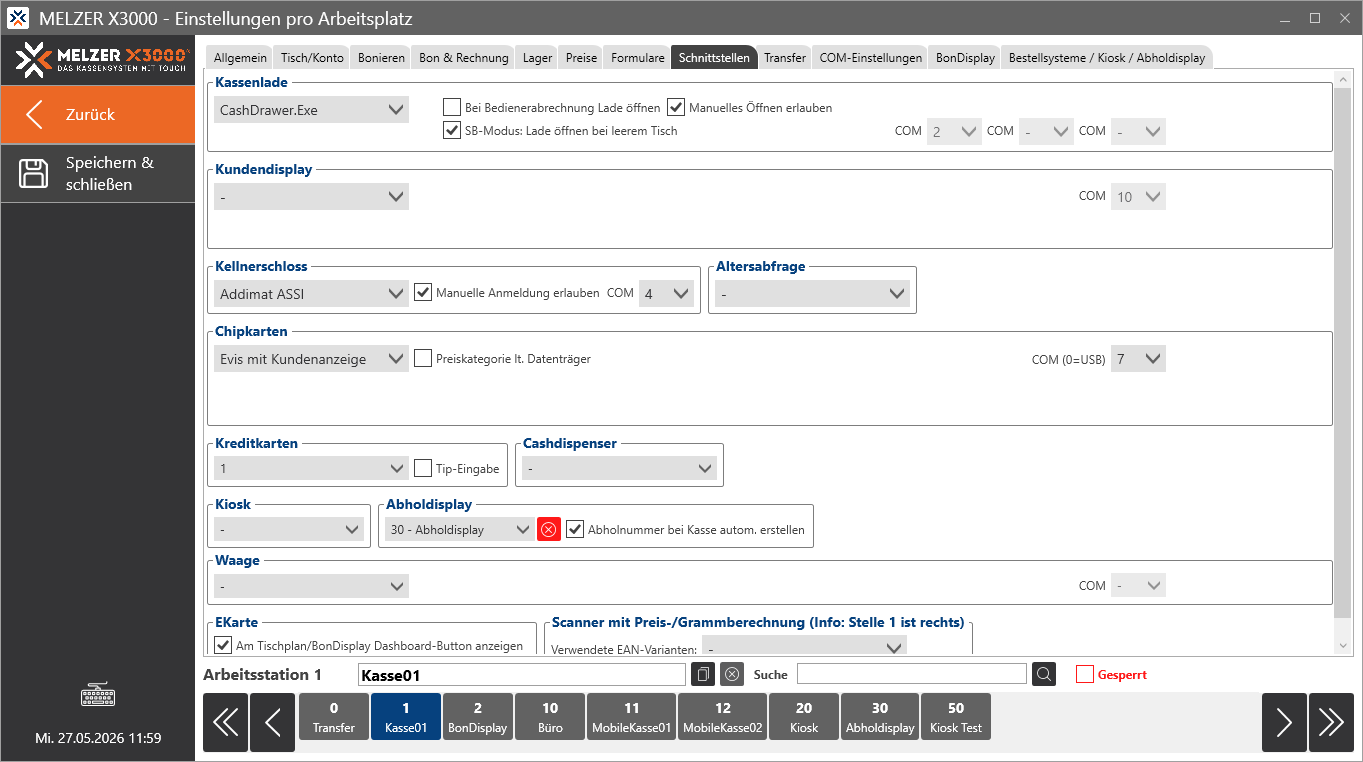1363x762 pixels.
Task: Switch to the Tisch/Konto tab
Action: (x=313, y=58)
